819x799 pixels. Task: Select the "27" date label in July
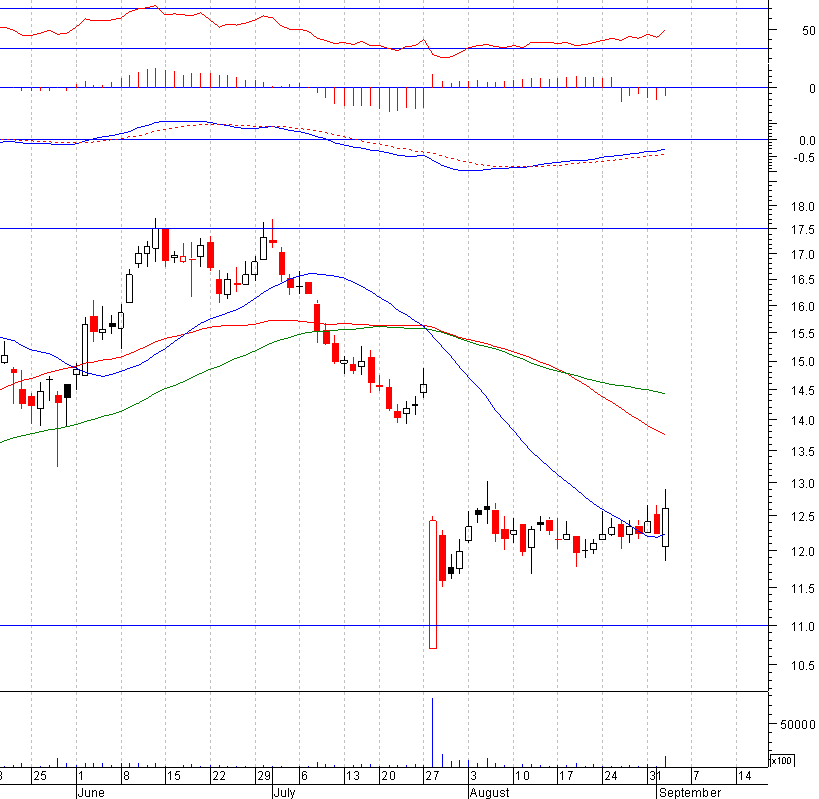click(432, 776)
